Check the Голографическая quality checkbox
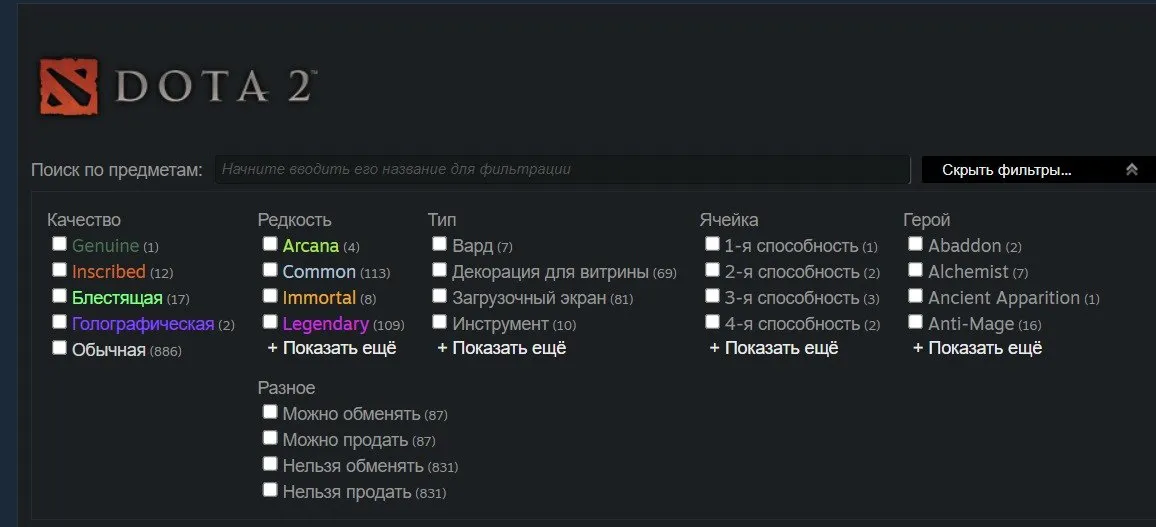Viewport: 1156px width, 527px height. point(59,322)
